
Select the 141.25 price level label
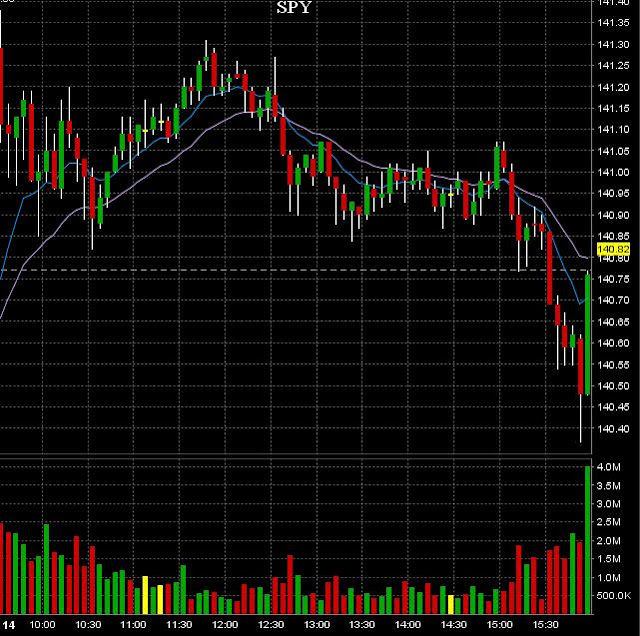pos(613,65)
